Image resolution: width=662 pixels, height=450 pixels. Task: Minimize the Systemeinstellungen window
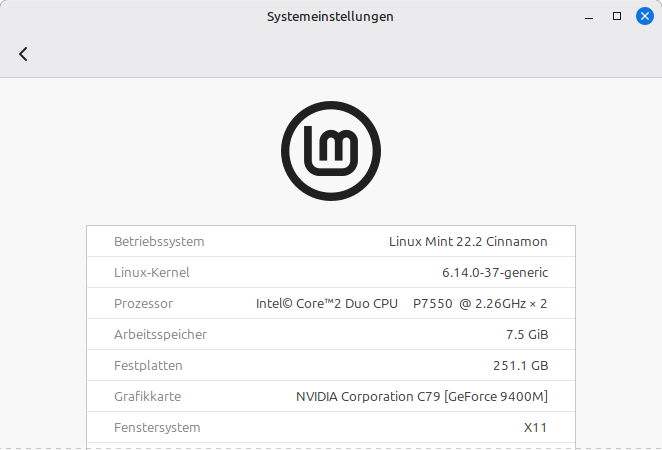589,16
